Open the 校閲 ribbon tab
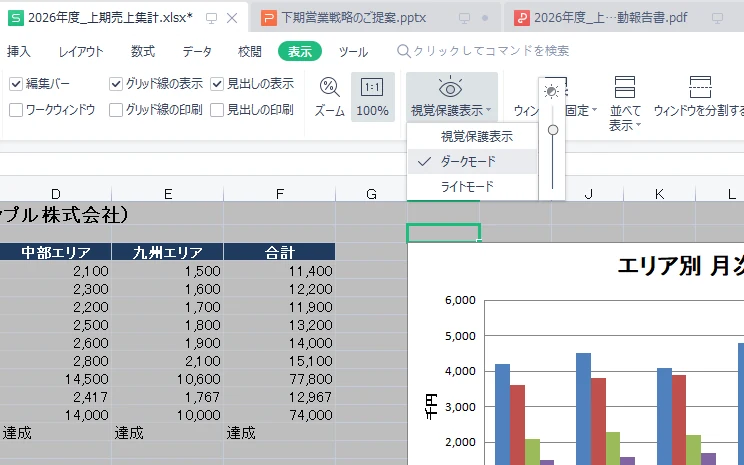The width and height of the screenshot is (744, 465). (x=250, y=51)
